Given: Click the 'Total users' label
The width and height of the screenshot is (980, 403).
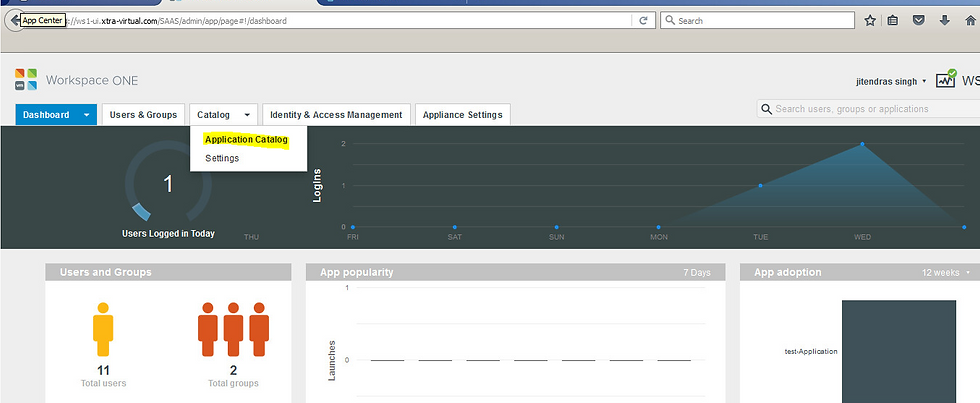Looking at the screenshot, I should [103, 383].
